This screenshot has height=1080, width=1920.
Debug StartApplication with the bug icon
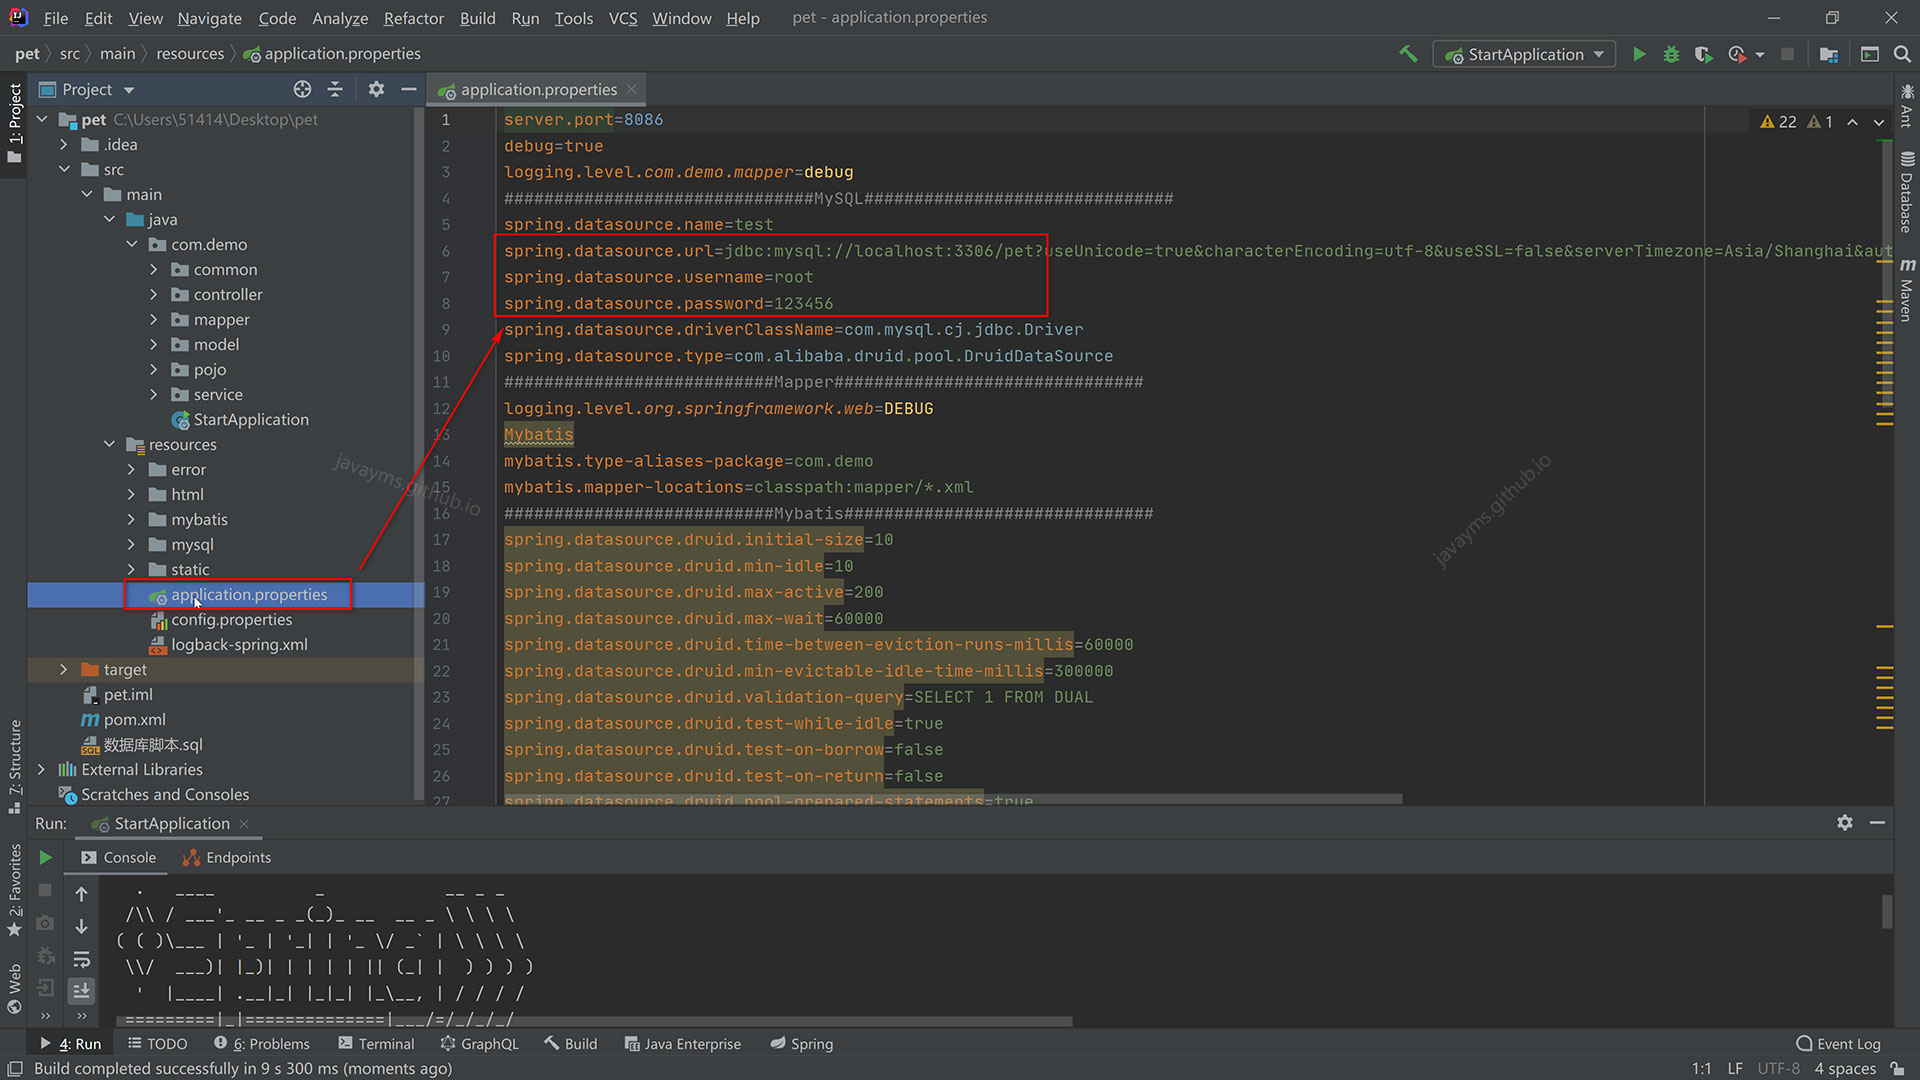coord(1671,54)
